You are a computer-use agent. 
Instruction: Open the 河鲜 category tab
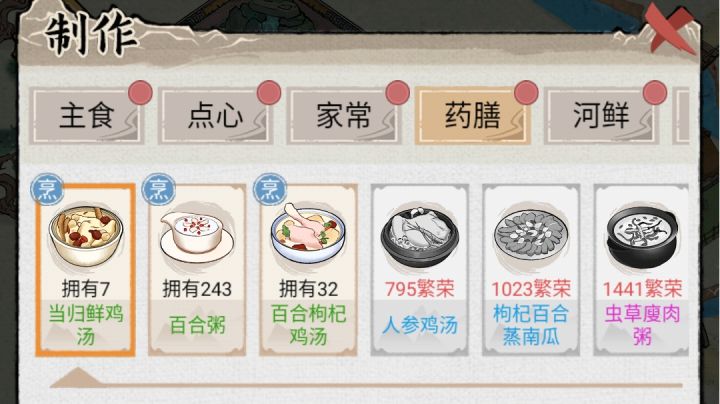pyautogui.click(x=601, y=117)
